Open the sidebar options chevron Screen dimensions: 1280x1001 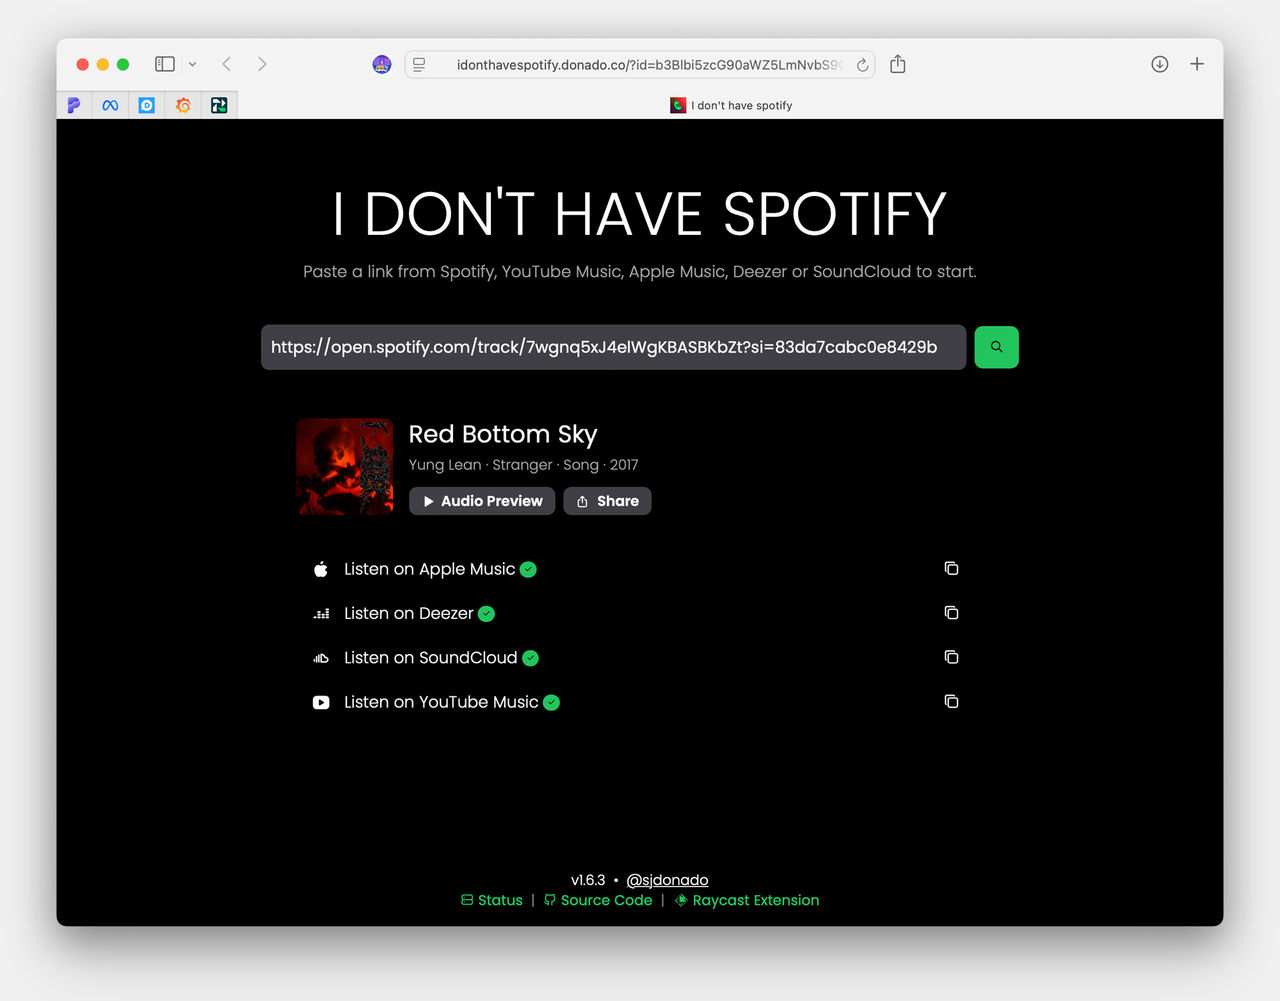(x=192, y=63)
